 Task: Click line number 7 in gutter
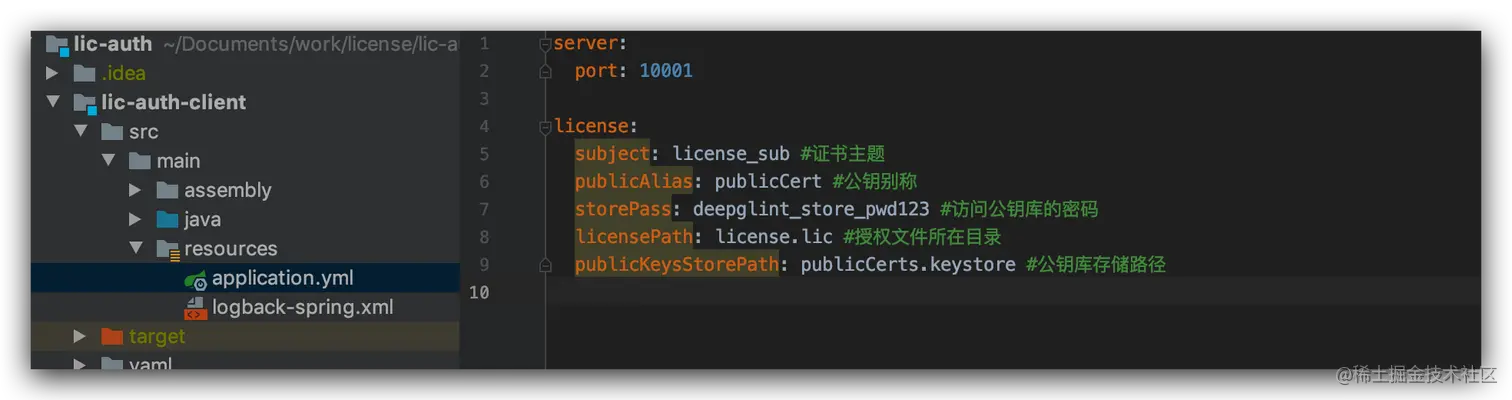point(484,210)
